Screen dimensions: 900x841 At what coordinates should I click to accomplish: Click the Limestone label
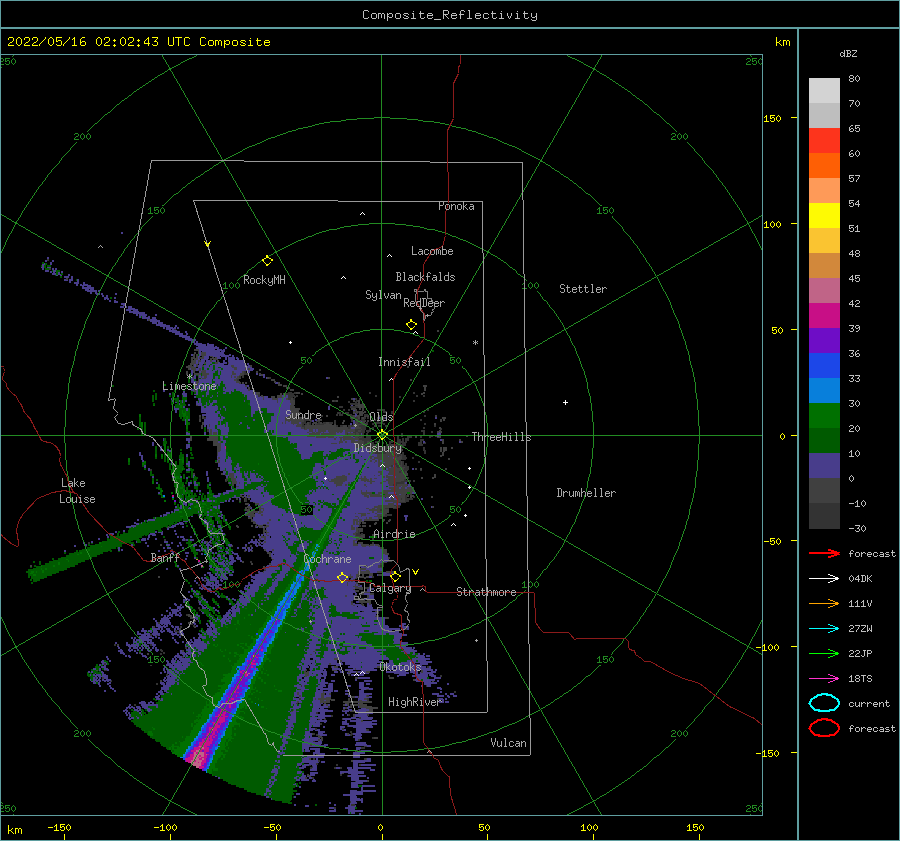(x=189, y=386)
